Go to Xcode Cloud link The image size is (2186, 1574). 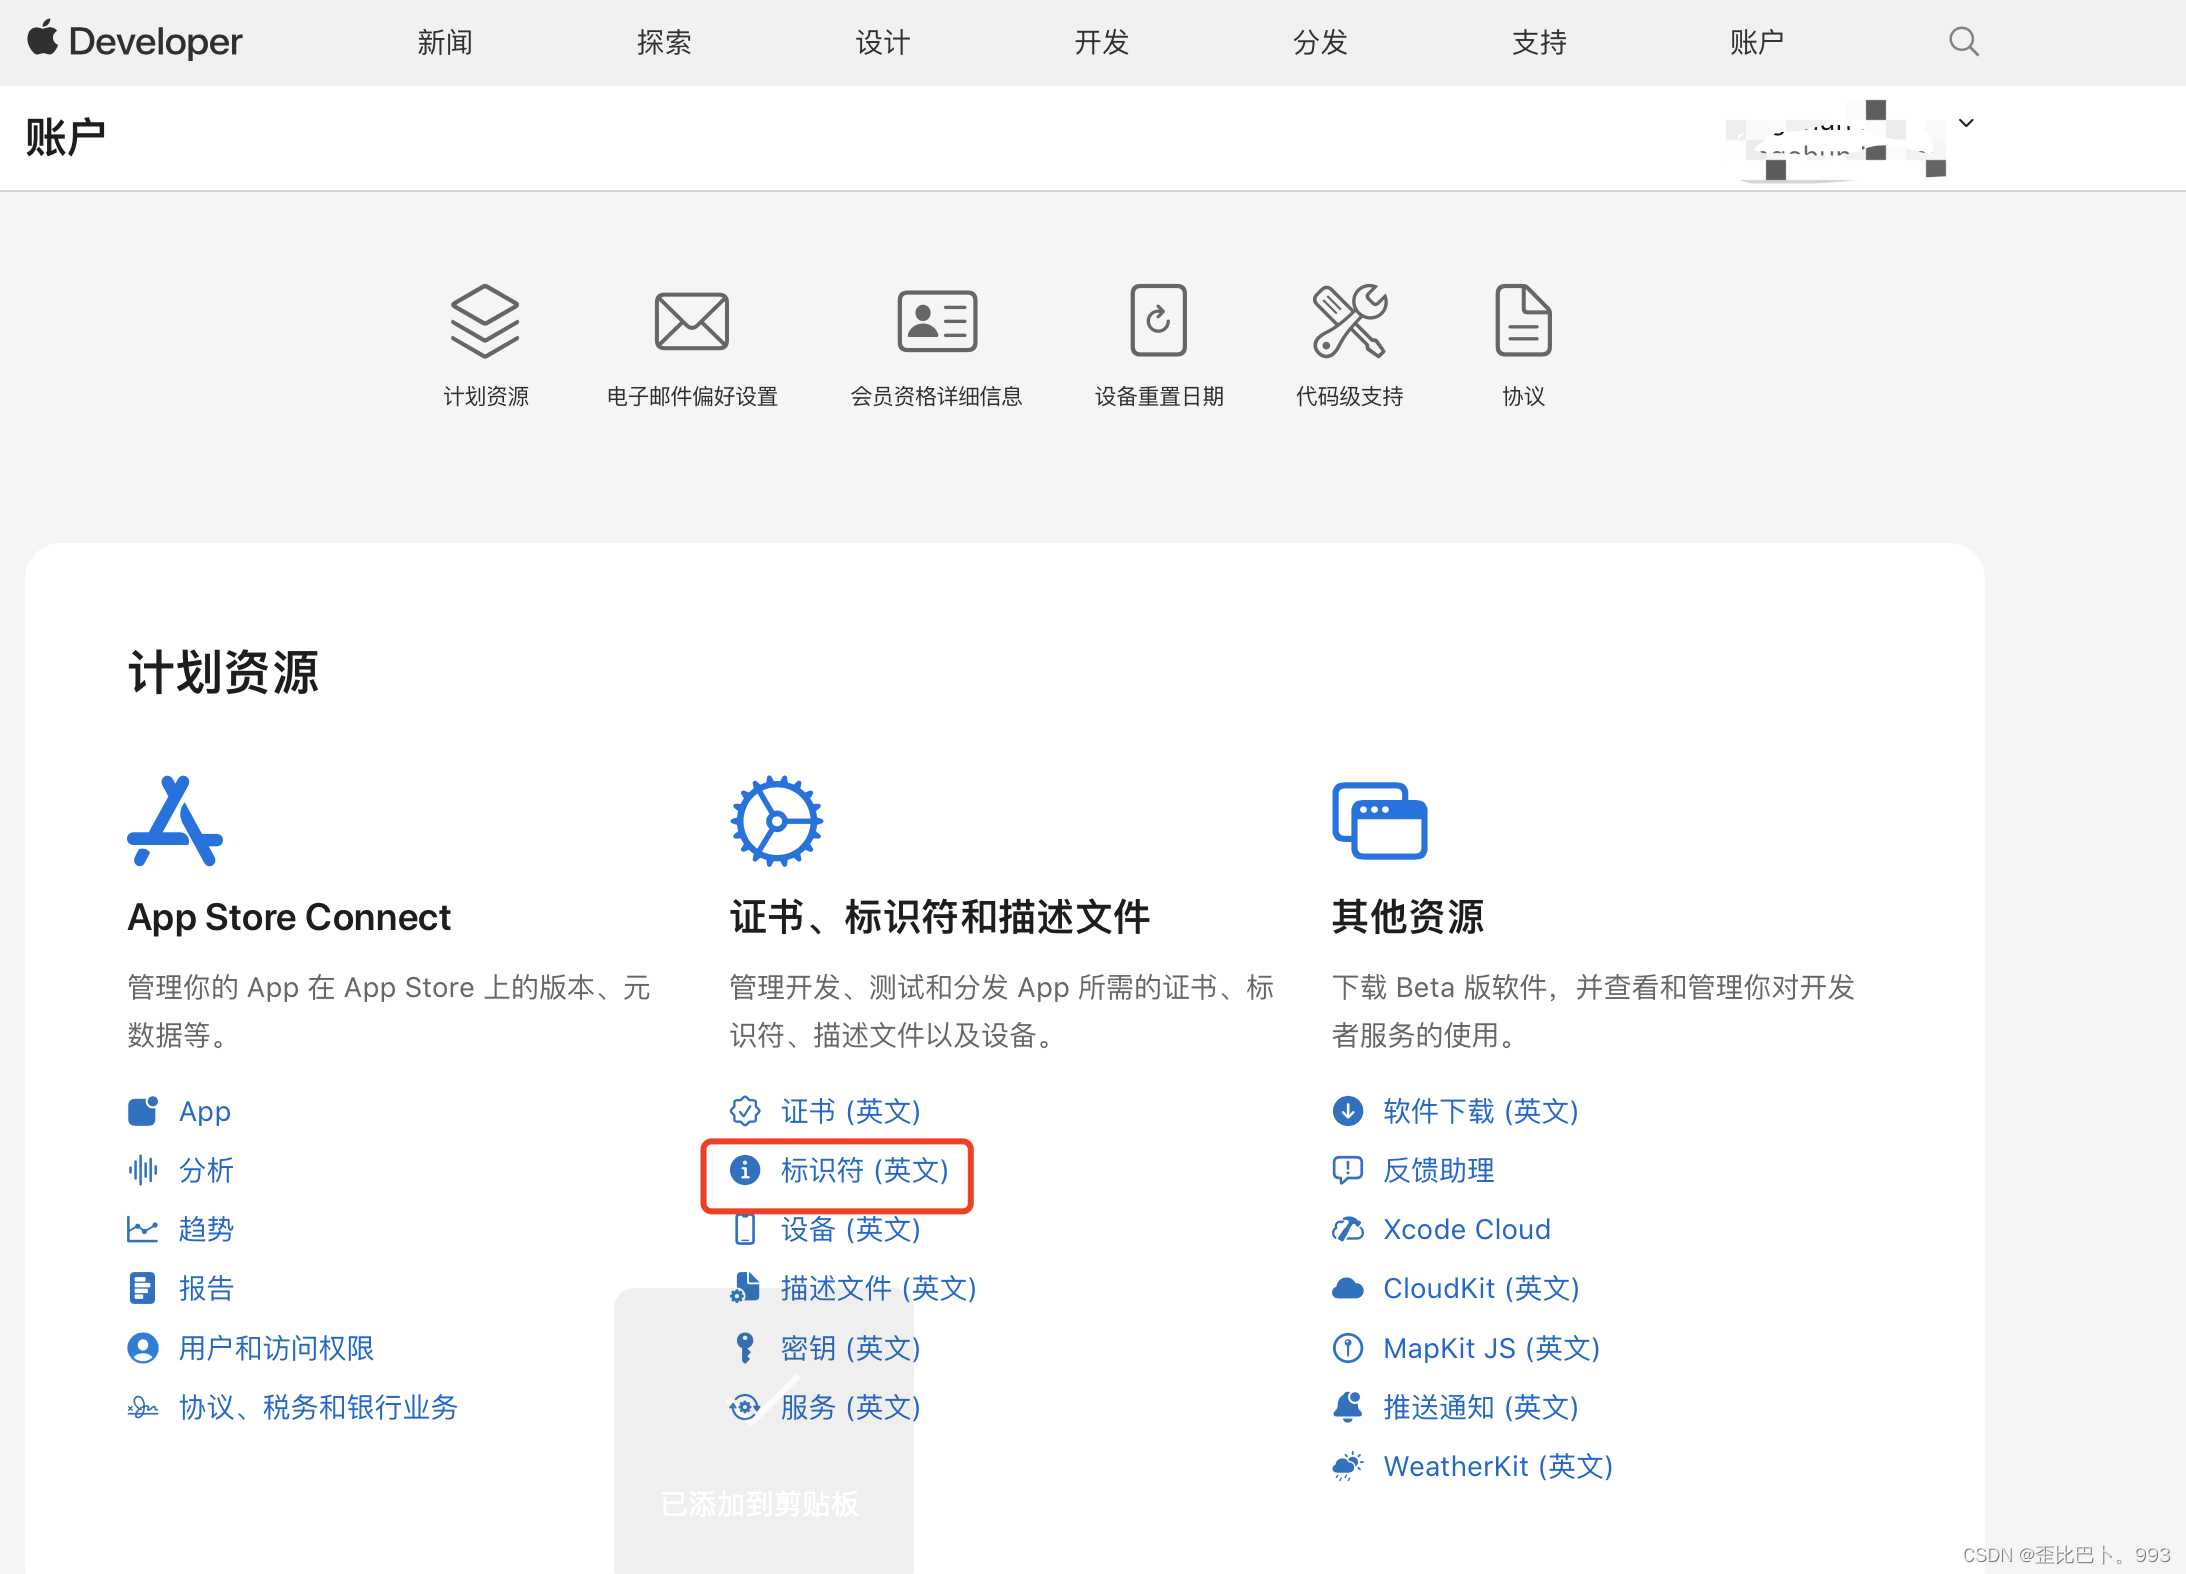pos(1466,1229)
